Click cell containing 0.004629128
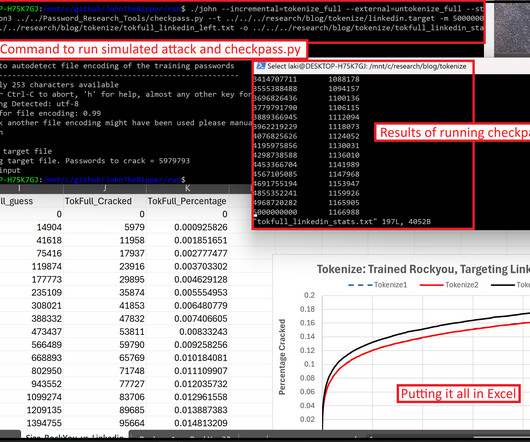530x442 pixels. click(188, 279)
